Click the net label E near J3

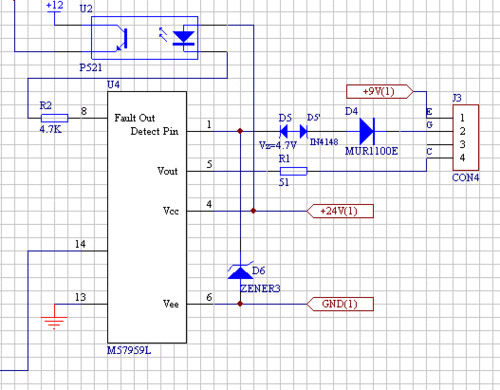[429, 112]
